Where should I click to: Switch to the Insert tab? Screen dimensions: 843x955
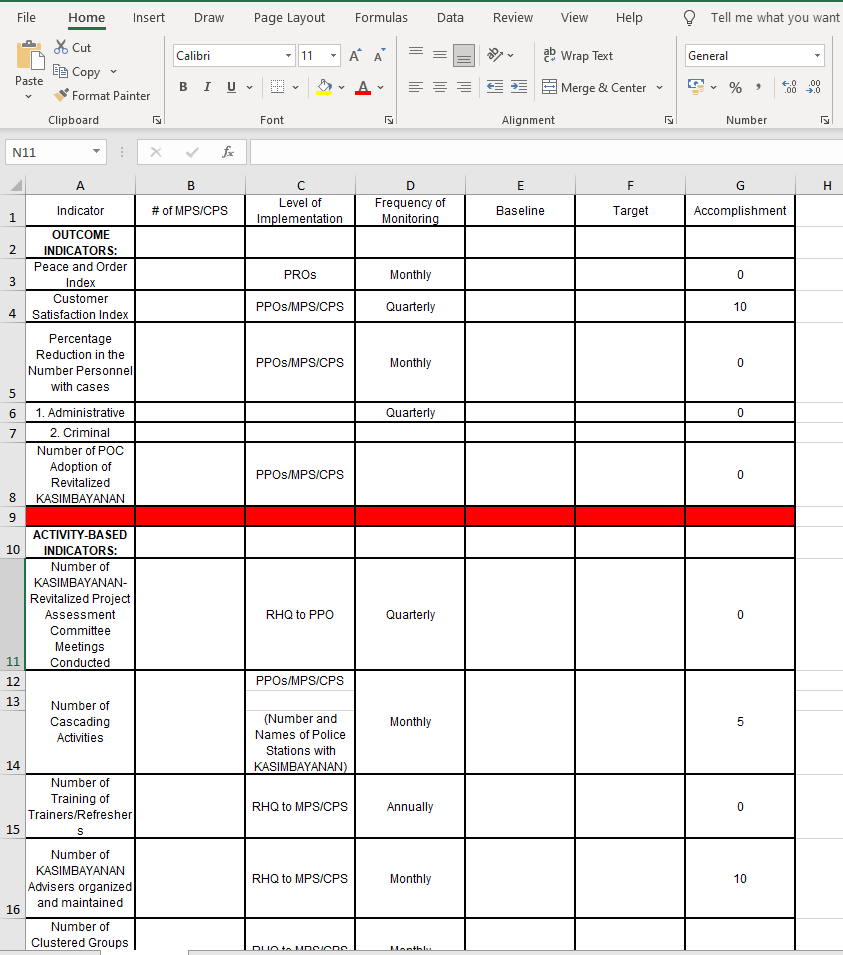tap(149, 18)
